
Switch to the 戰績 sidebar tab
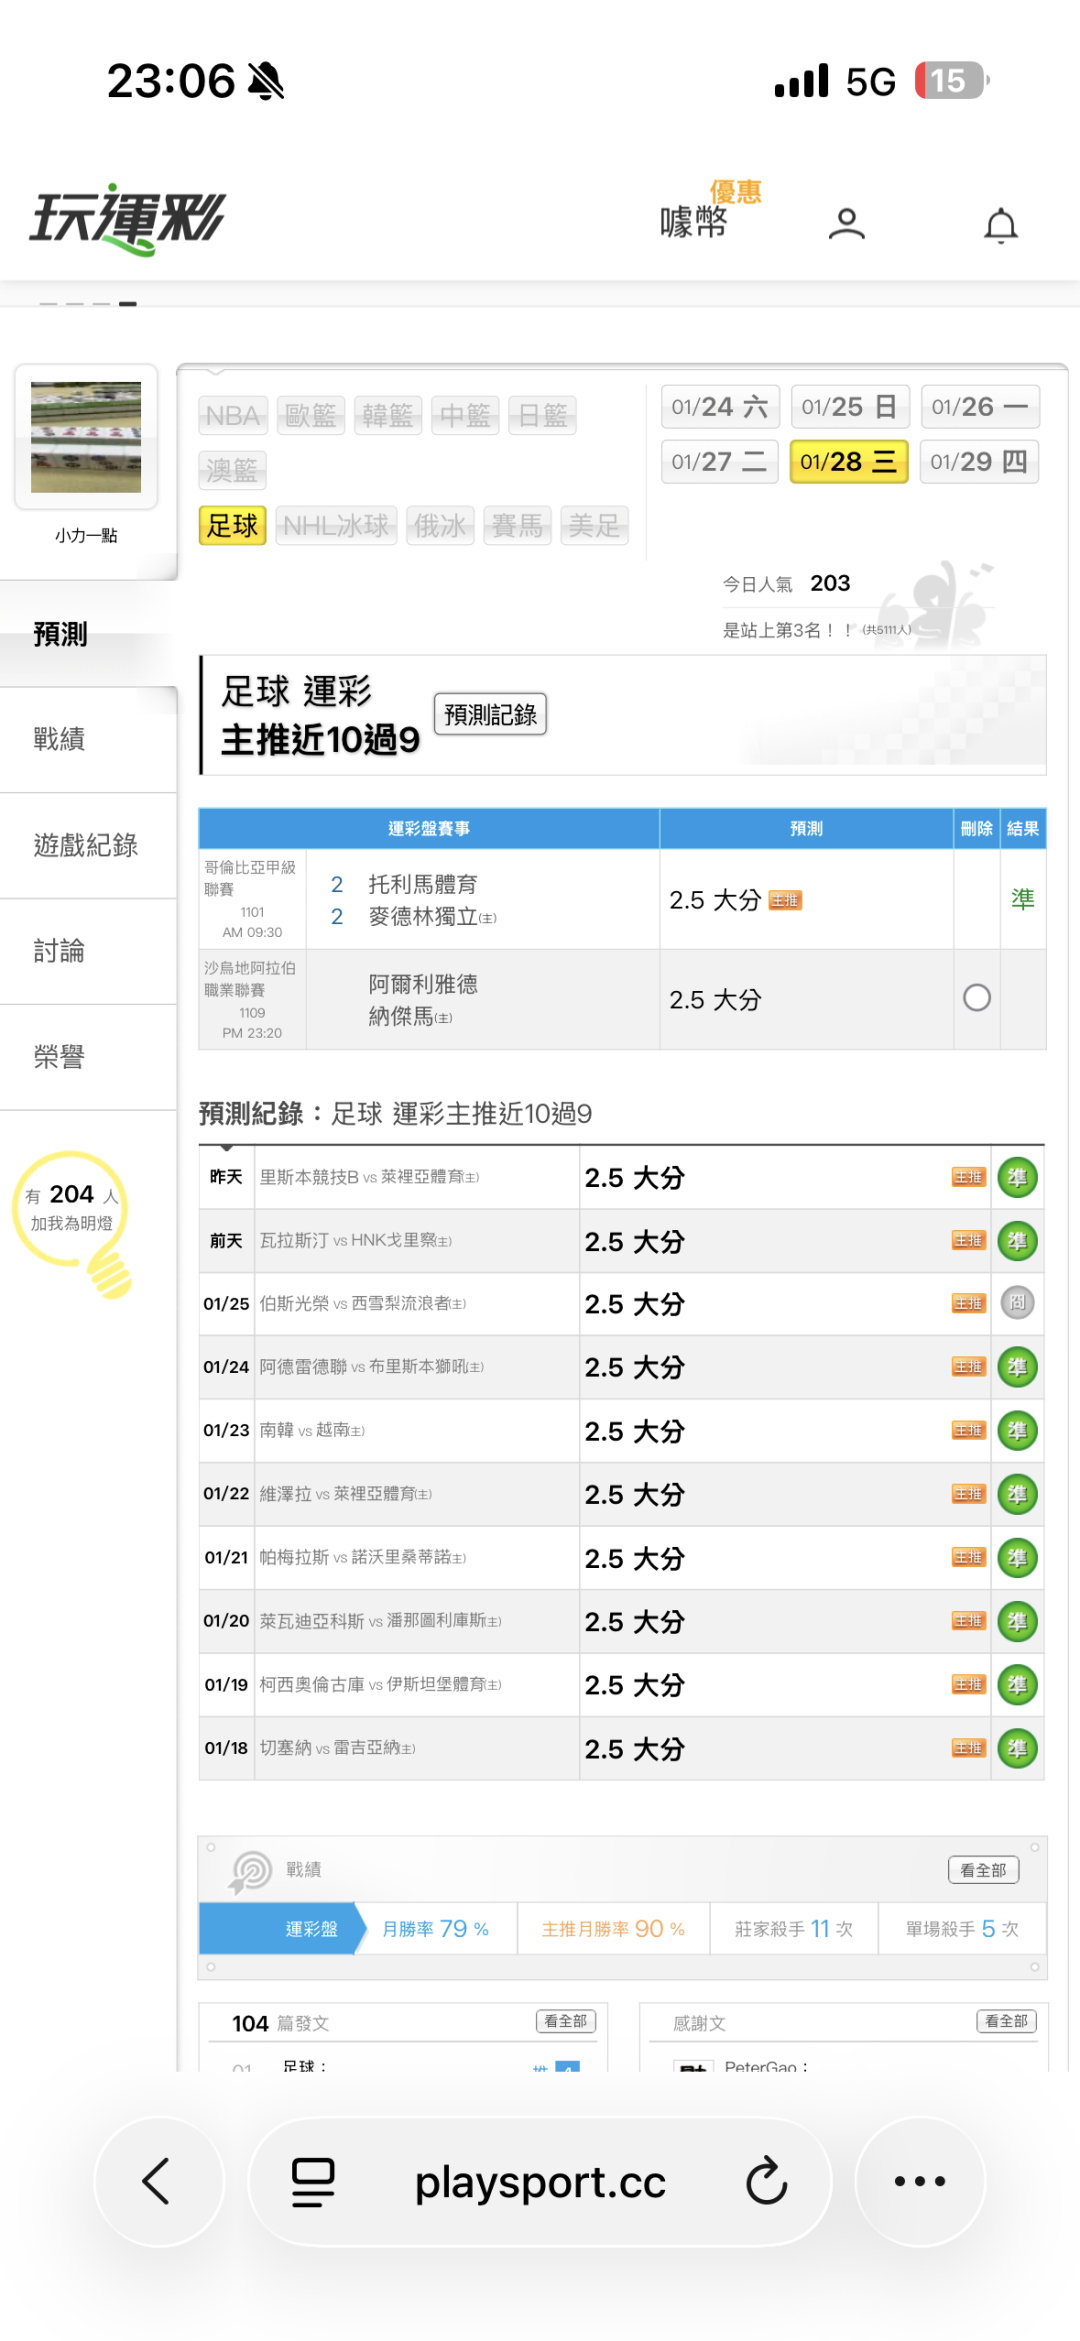60,739
